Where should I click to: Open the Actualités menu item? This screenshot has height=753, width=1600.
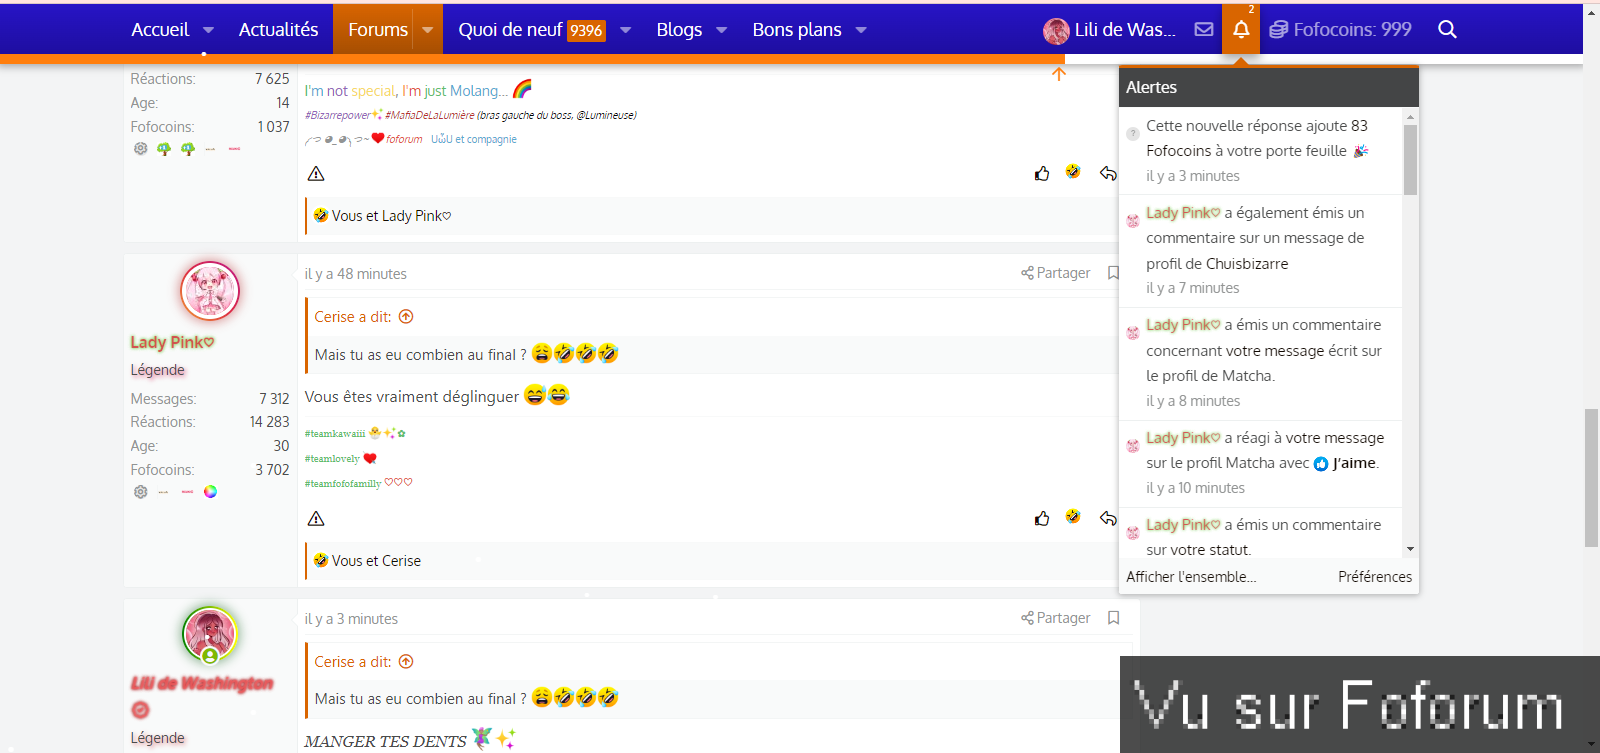(x=278, y=30)
